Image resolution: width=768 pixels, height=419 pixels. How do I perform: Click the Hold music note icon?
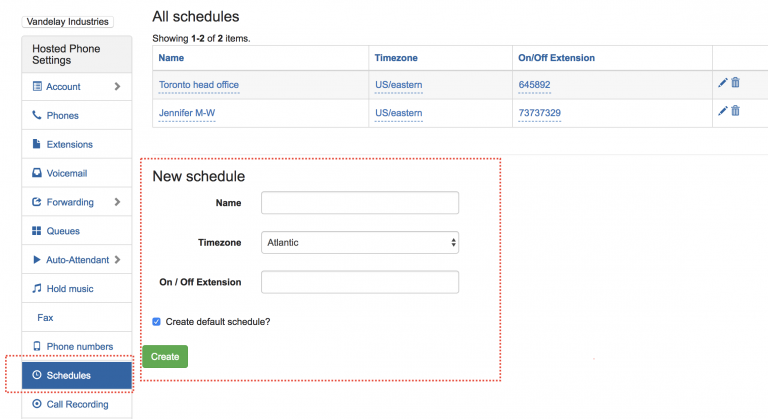click(37, 288)
